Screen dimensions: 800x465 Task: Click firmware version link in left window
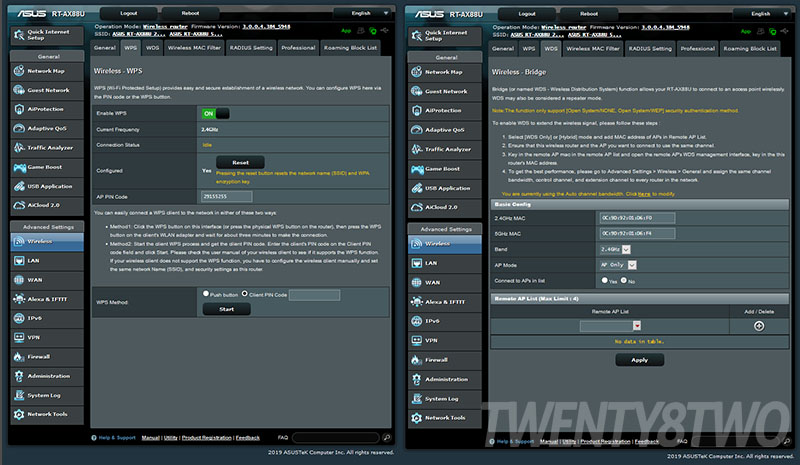point(266,27)
